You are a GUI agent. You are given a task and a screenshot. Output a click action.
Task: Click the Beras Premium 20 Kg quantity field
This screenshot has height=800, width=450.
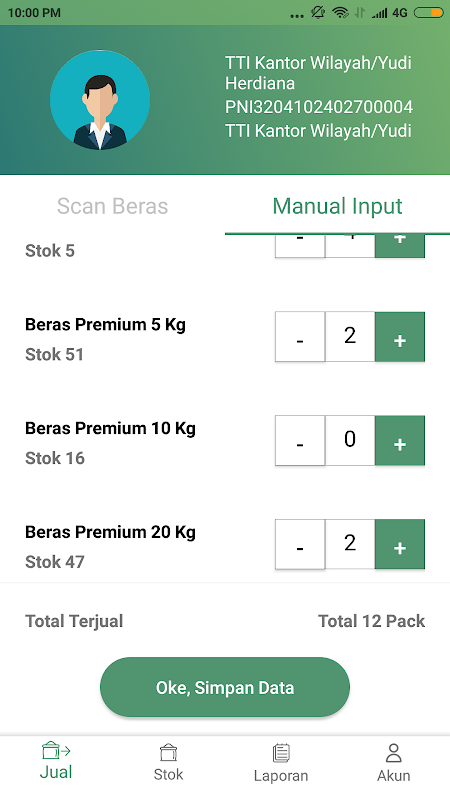(350, 544)
